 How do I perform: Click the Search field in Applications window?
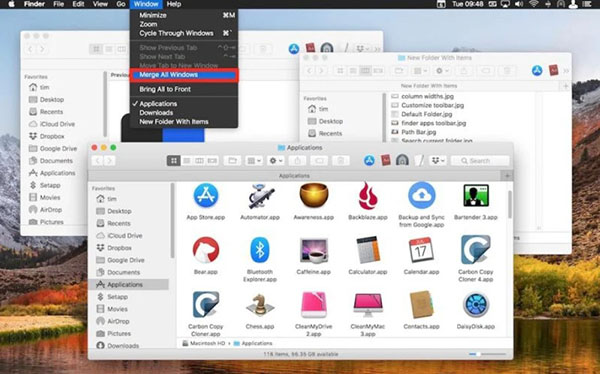[x=480, y=161]
